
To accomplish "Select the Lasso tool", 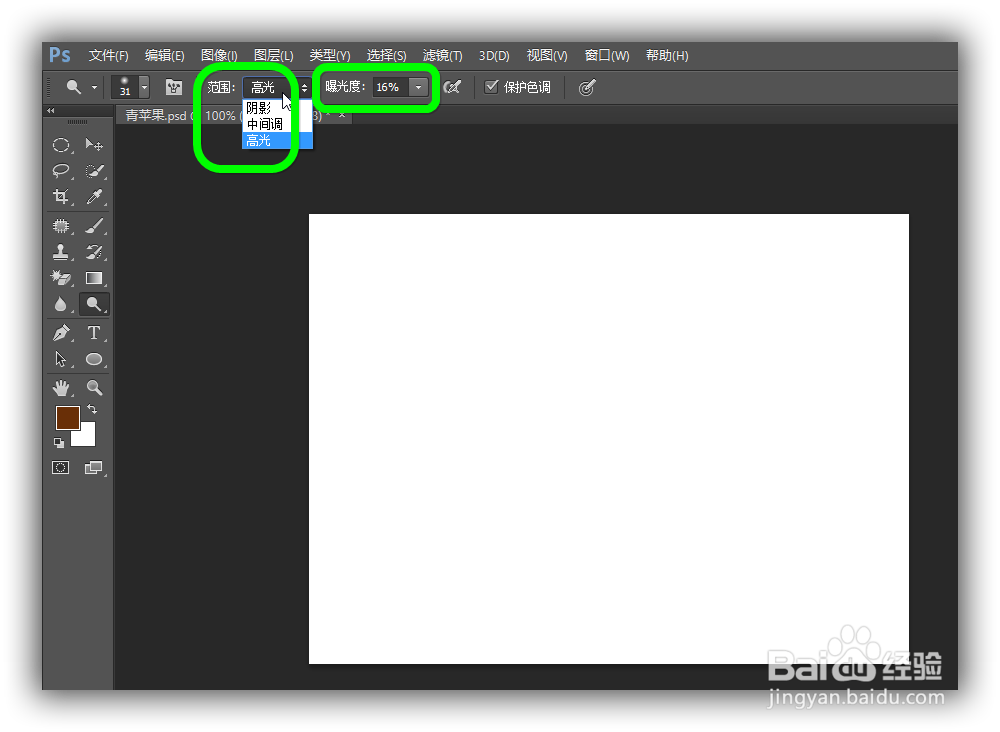I will [61, 170].
